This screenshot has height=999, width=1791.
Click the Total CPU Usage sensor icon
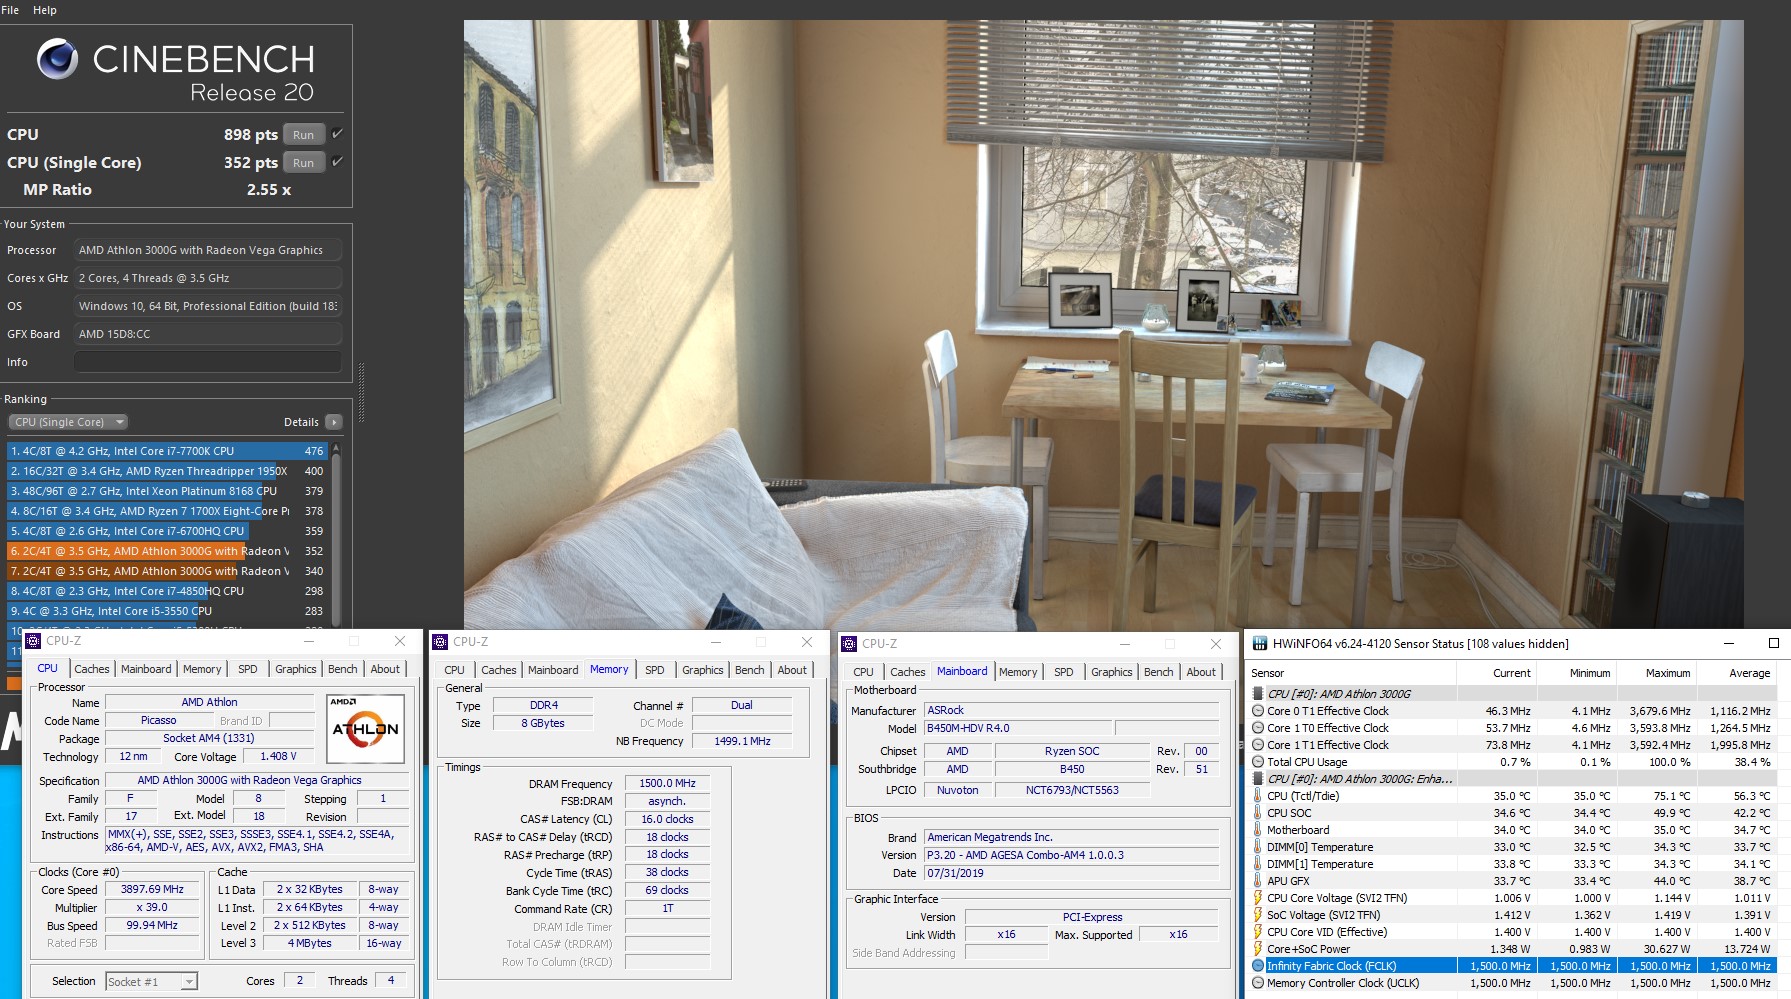coord(1258,762)
